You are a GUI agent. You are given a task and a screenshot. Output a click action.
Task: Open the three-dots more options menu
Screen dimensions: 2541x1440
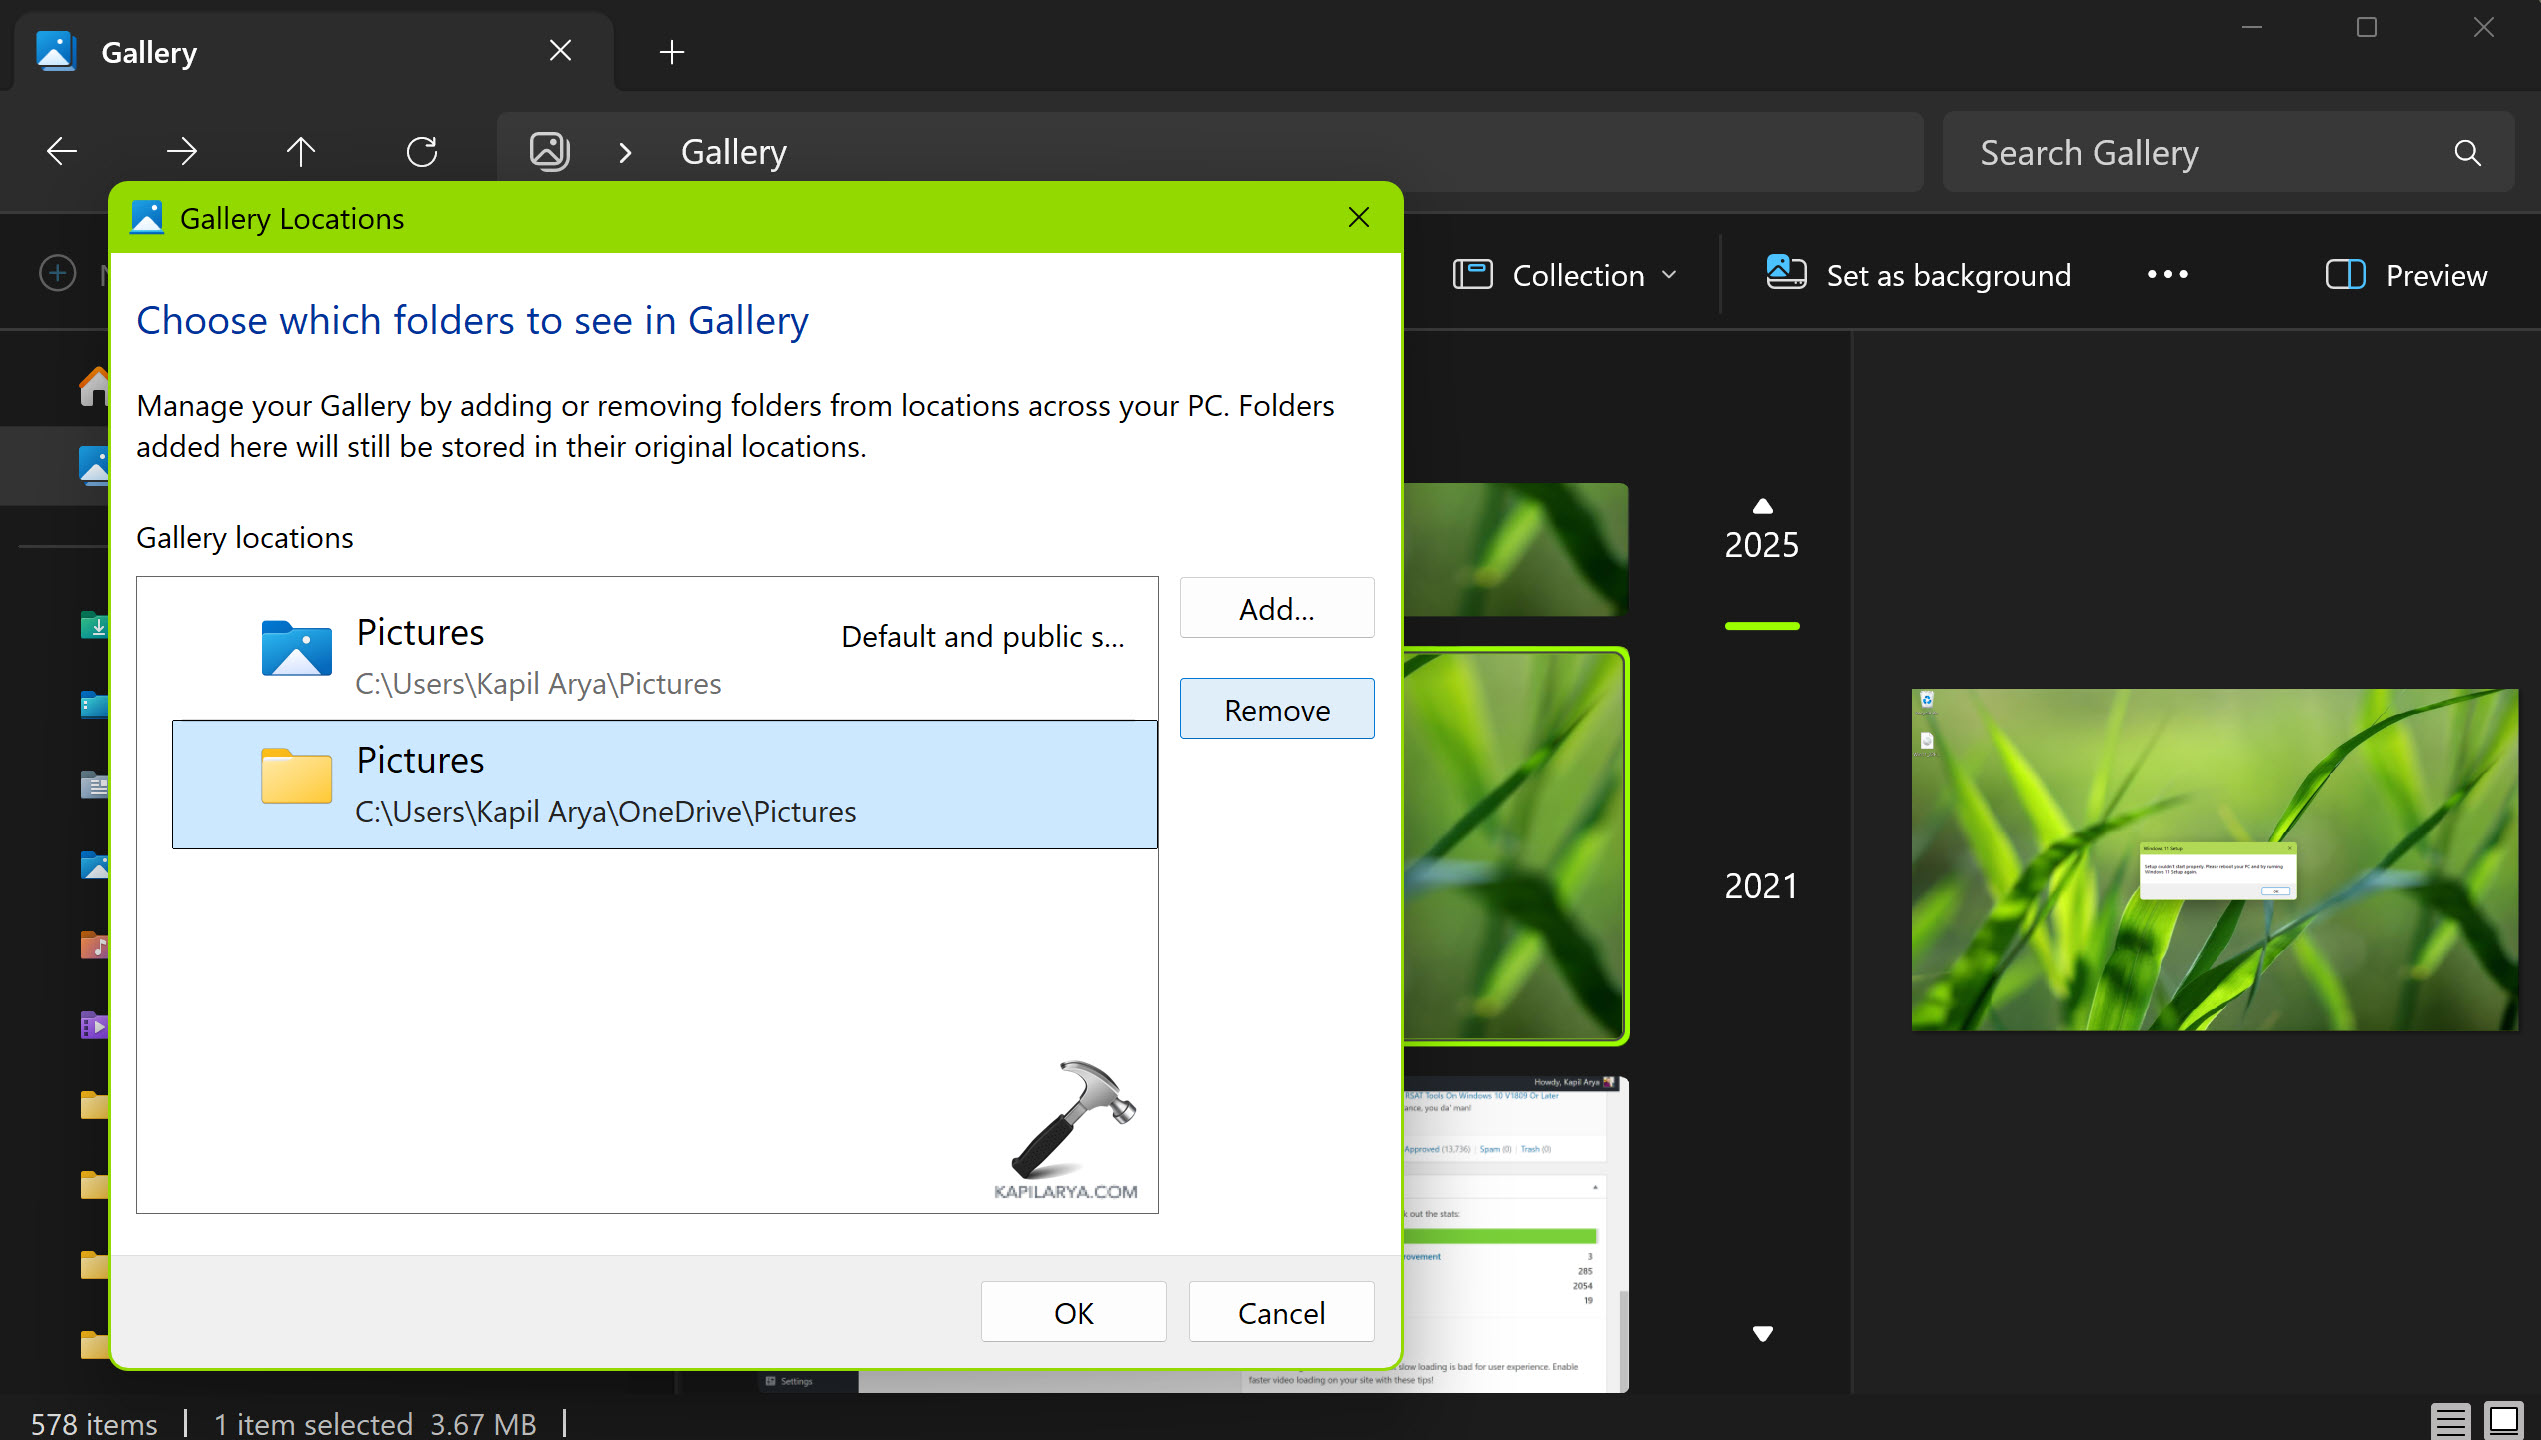2167,275
